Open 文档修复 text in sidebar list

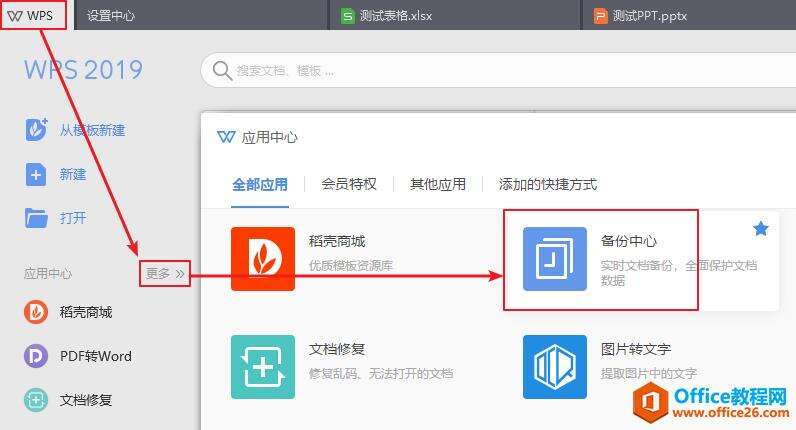point(86,400)
